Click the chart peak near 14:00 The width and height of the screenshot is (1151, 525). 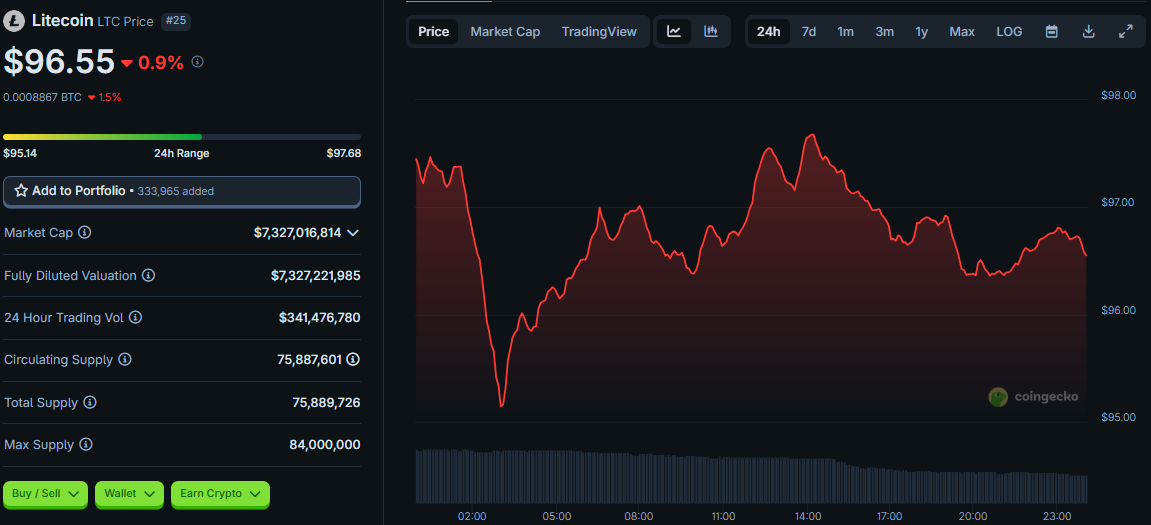pyautogui.click(x=812, y=135)
